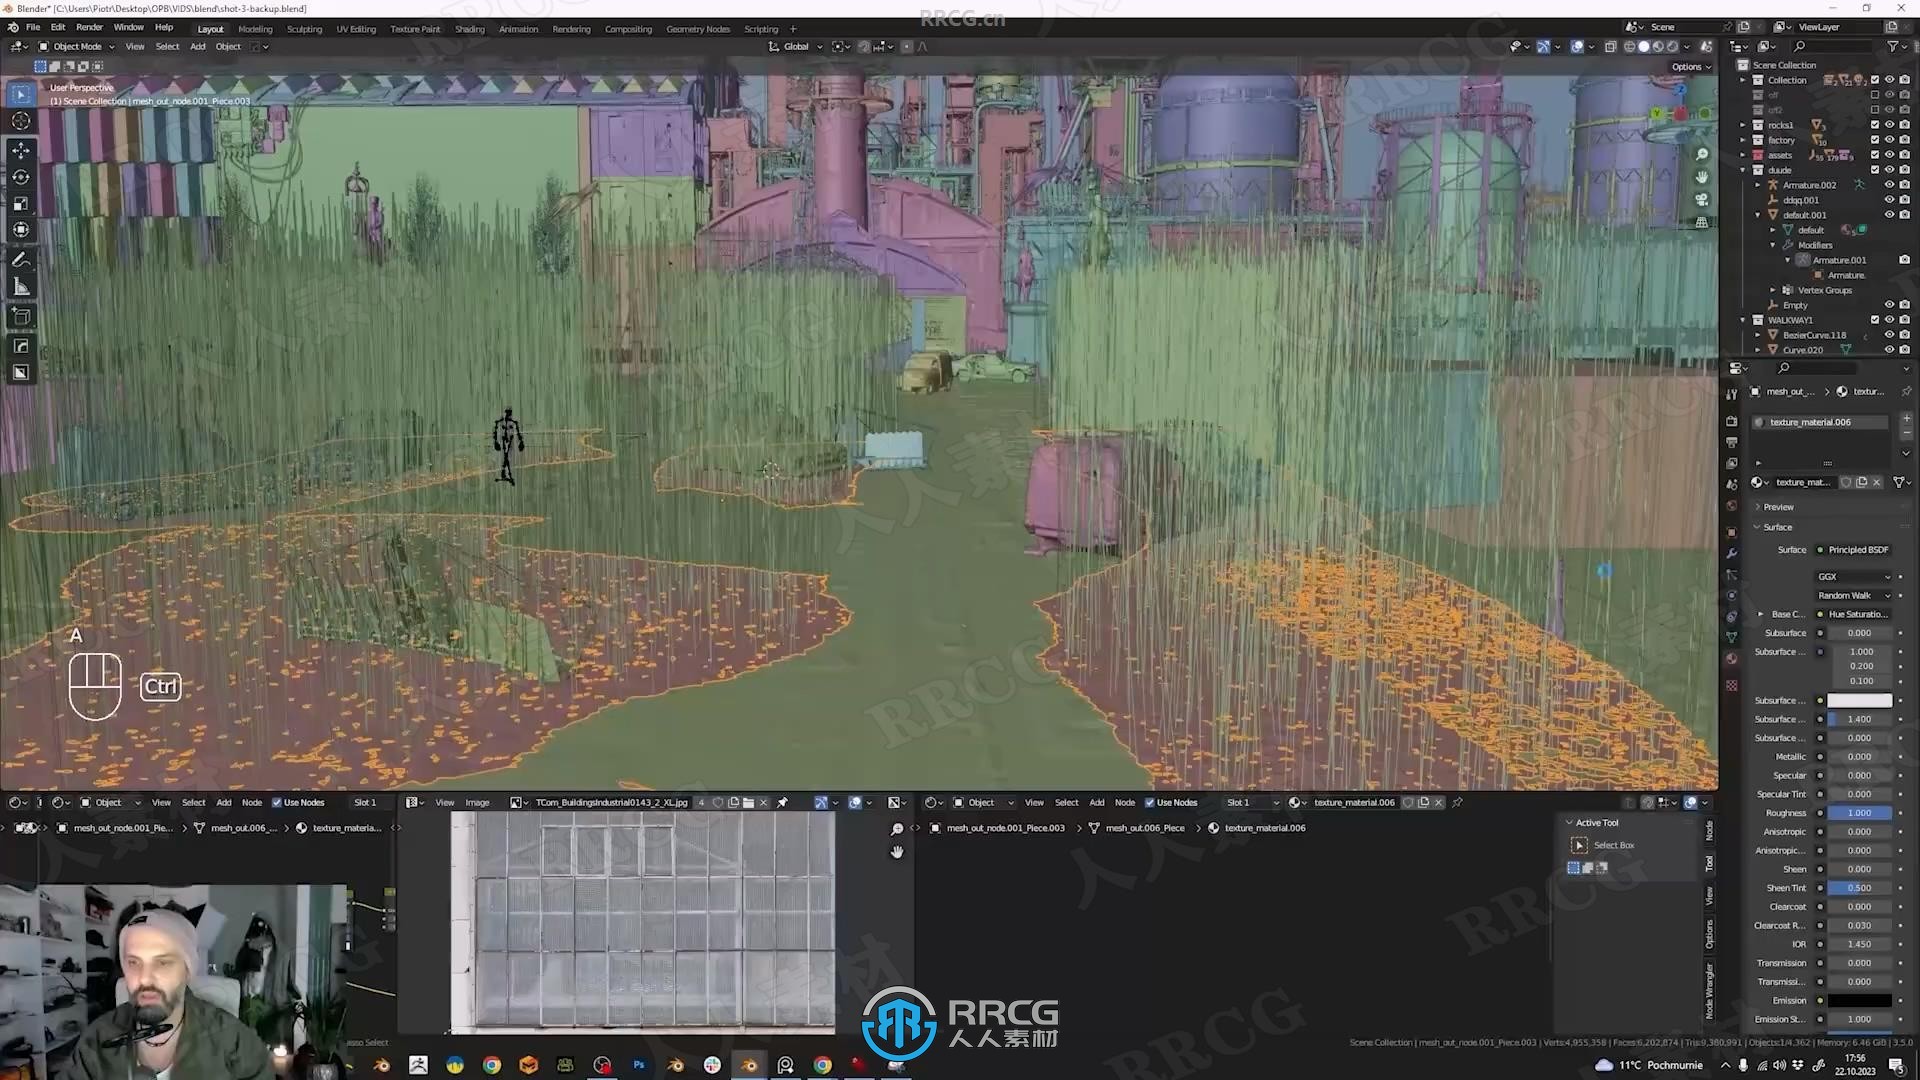1920x1080 pixels.
Task: Expand the rocks1 collection
Action: 1743,125
